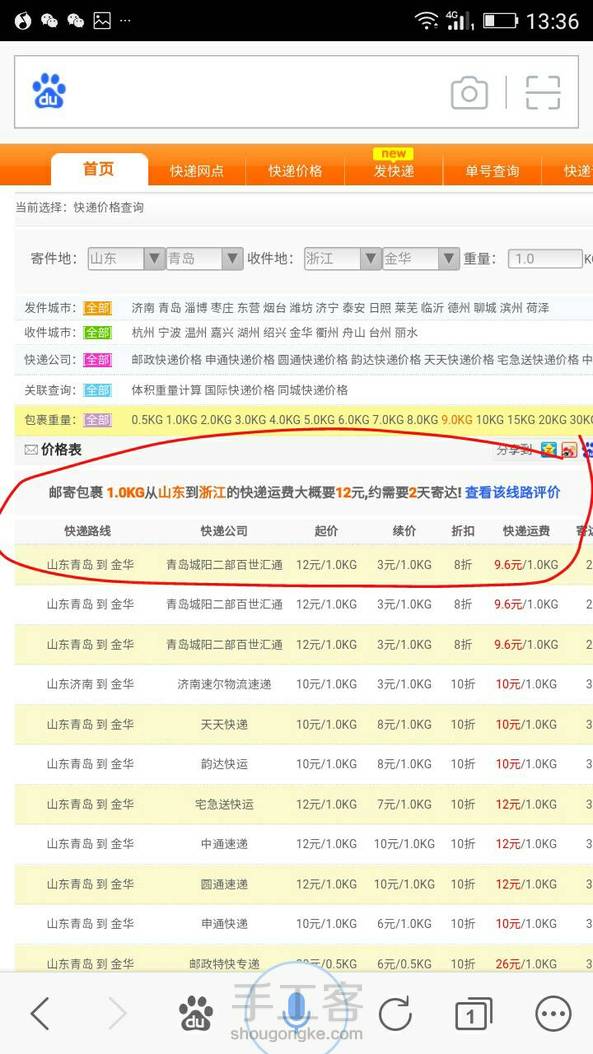Viewport: 593px width, 1054px height.
Task: Open 宅急送快递价格 link
Action: point(538,360)
